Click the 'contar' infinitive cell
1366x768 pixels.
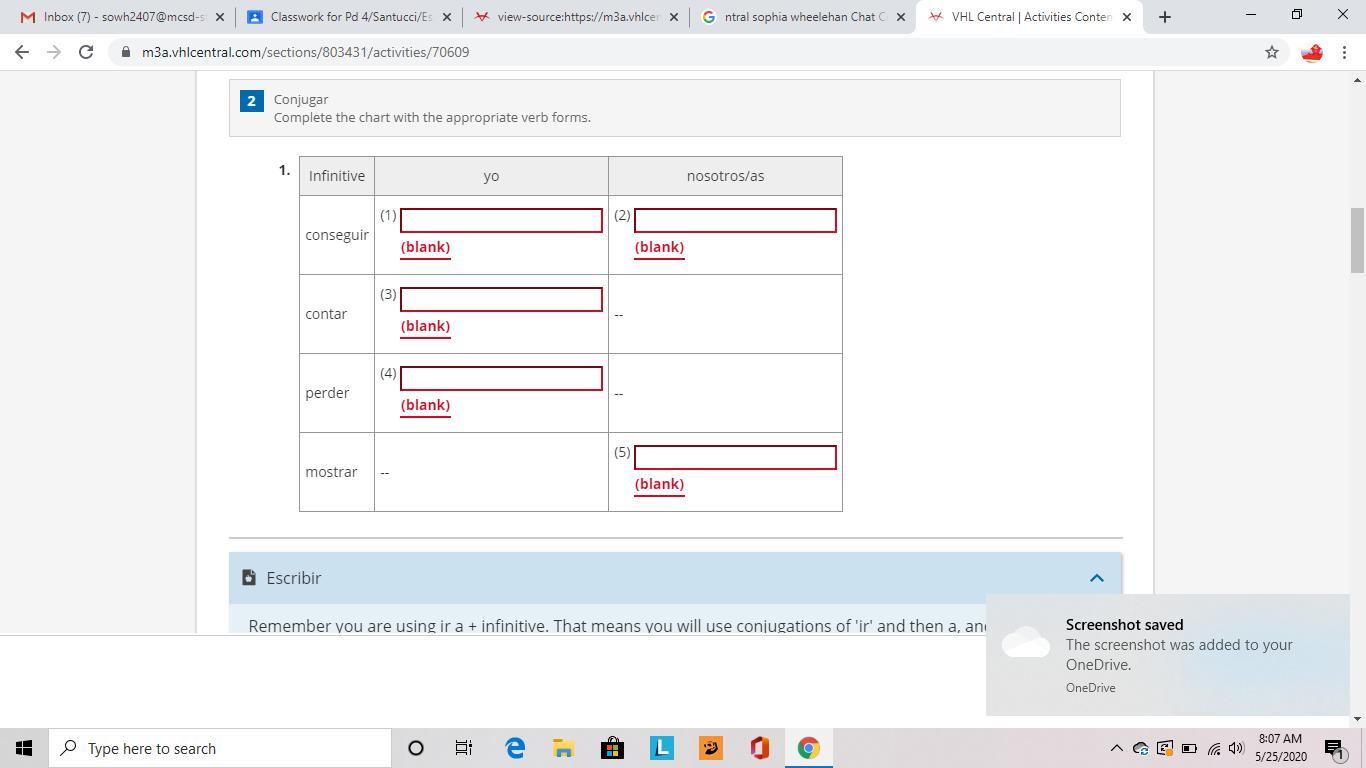pos(337,314)
